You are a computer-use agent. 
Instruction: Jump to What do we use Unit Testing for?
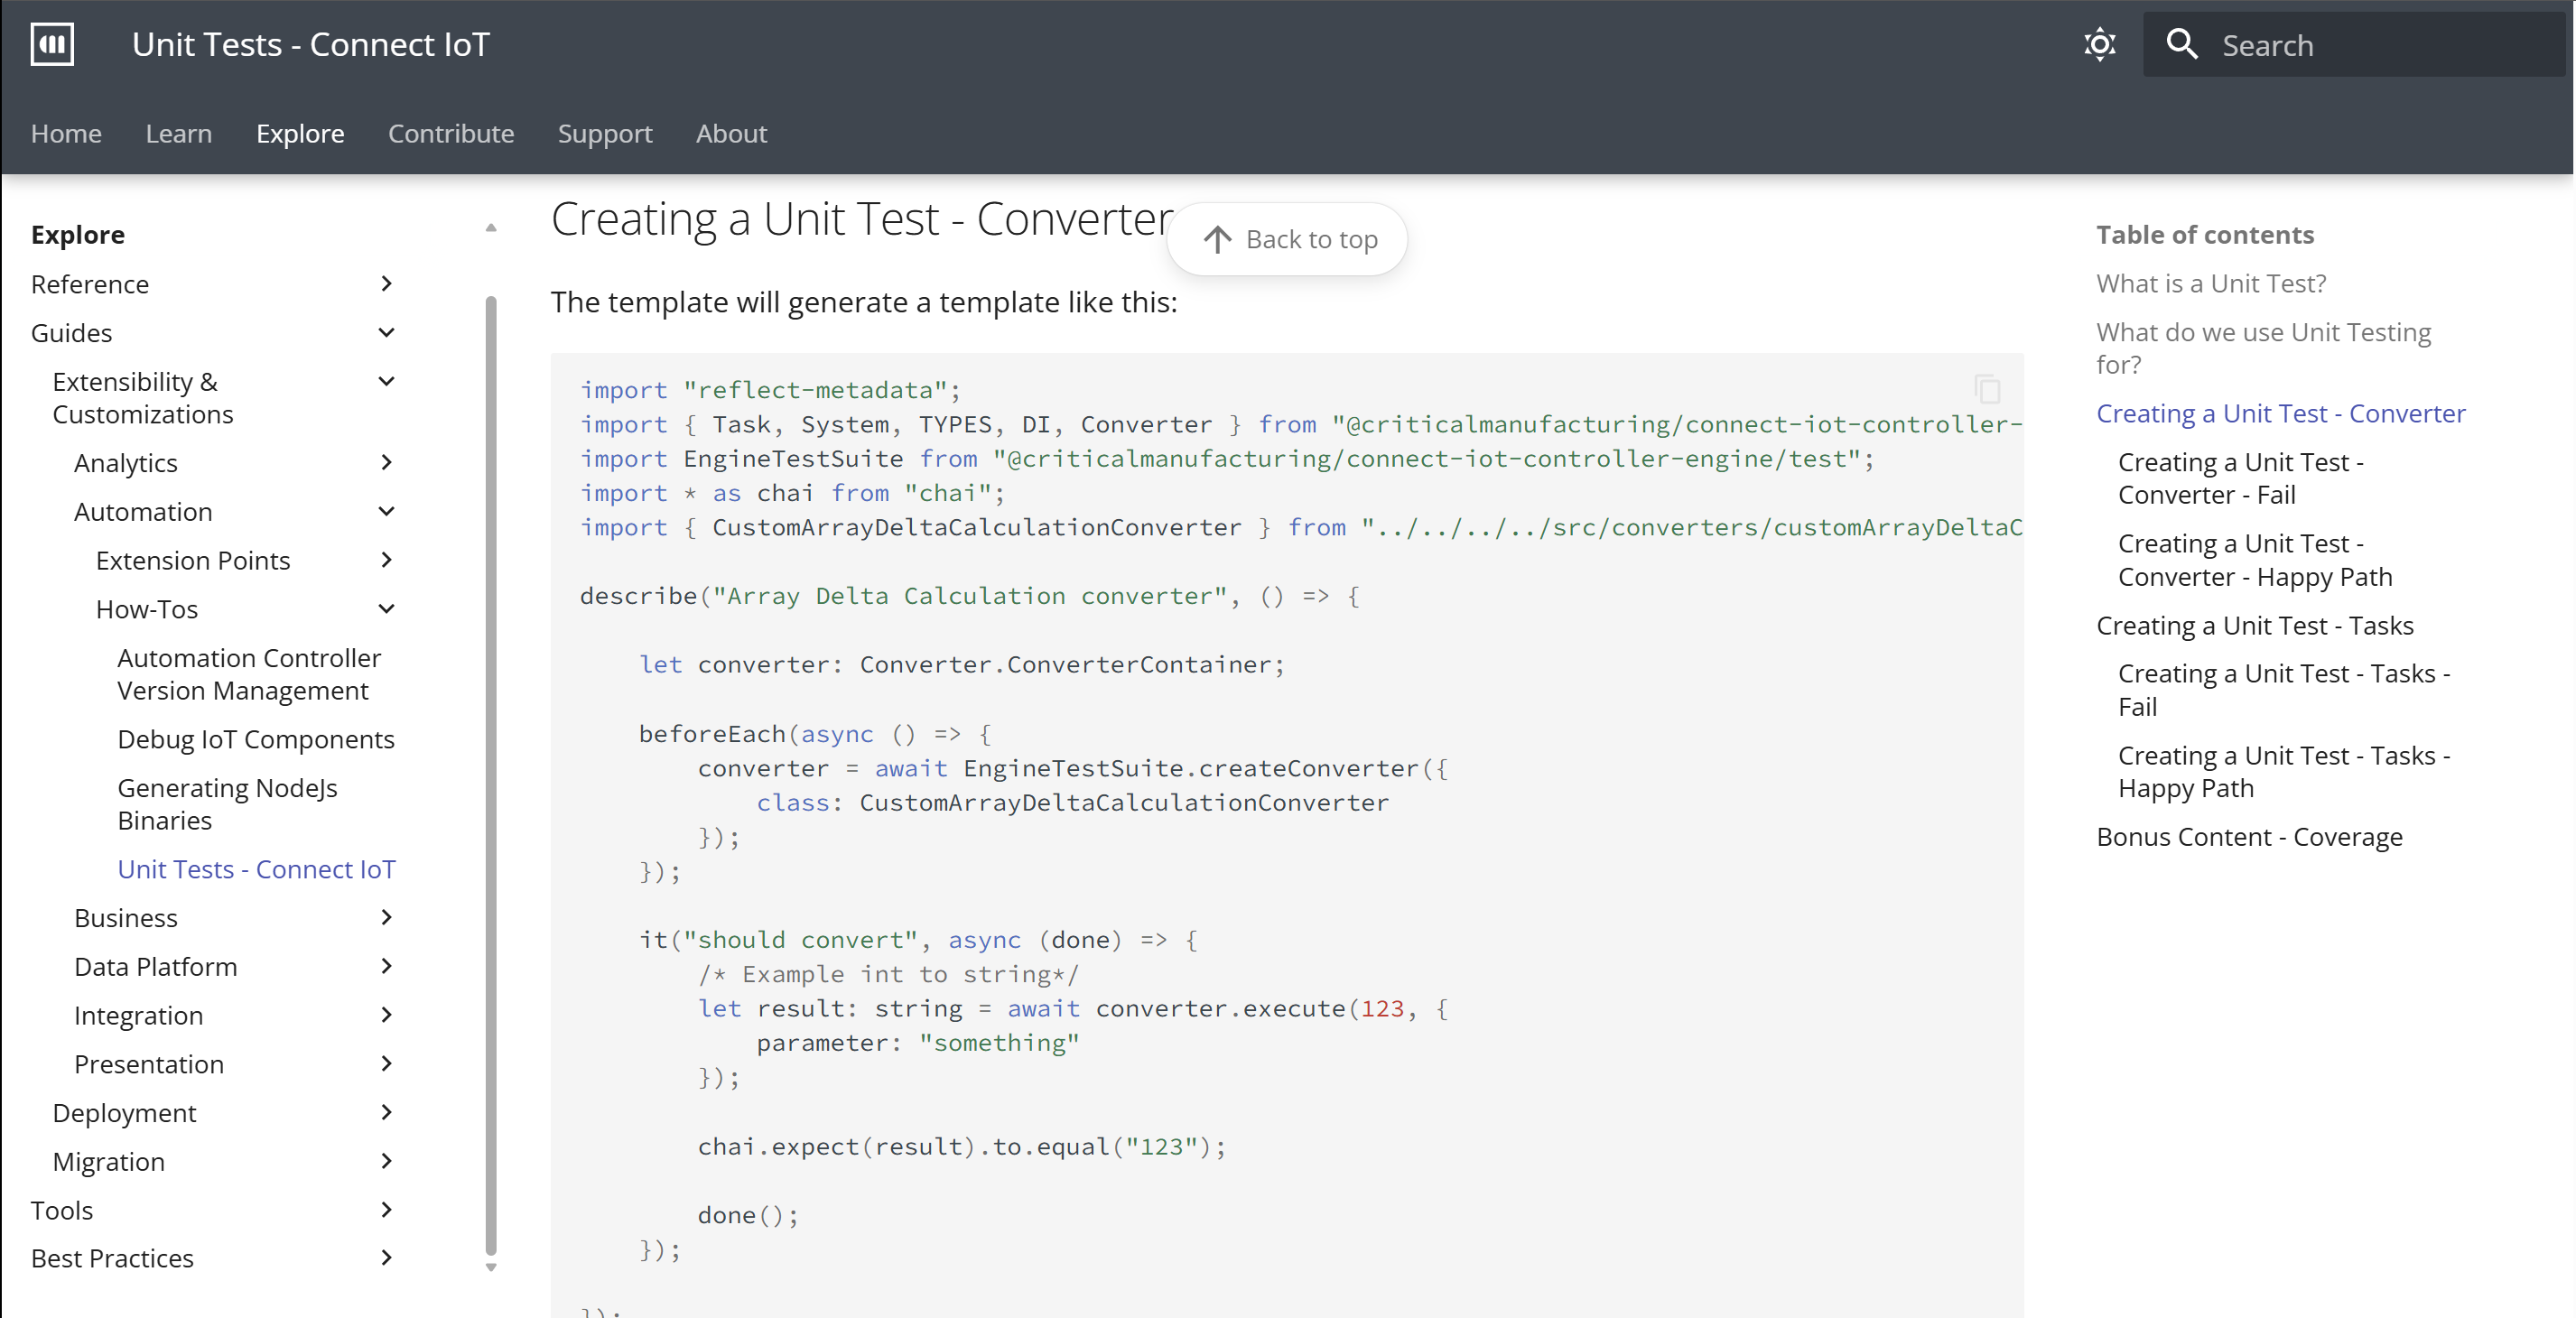pos(2263,348)
